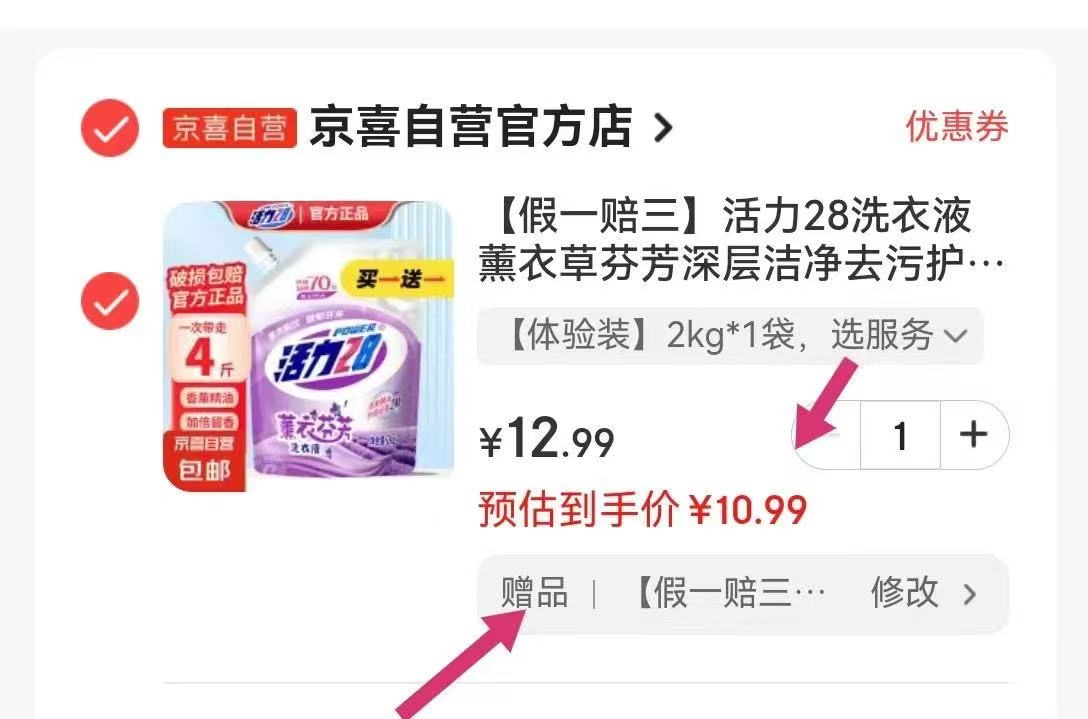Uncheck the store-level selection checkmark

tap(110, 128)
